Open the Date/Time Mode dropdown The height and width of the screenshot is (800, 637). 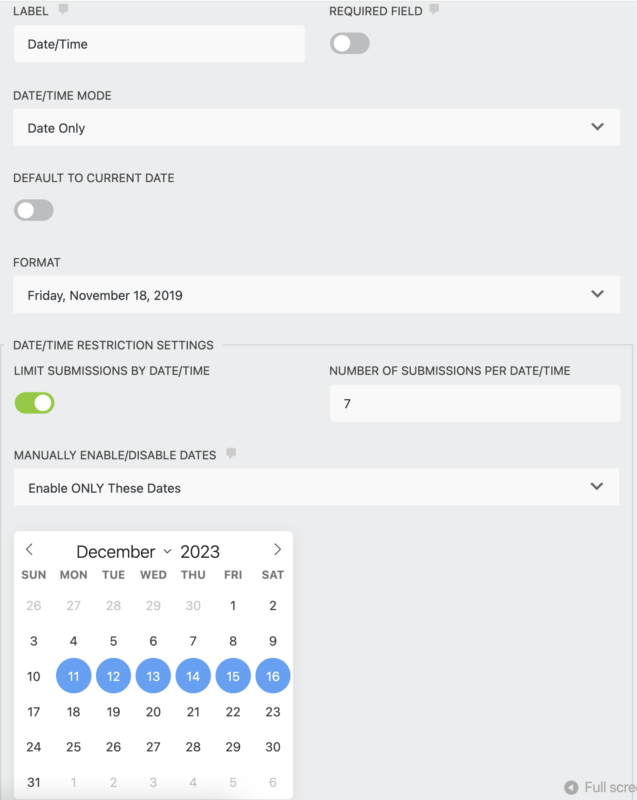[318, 127]
